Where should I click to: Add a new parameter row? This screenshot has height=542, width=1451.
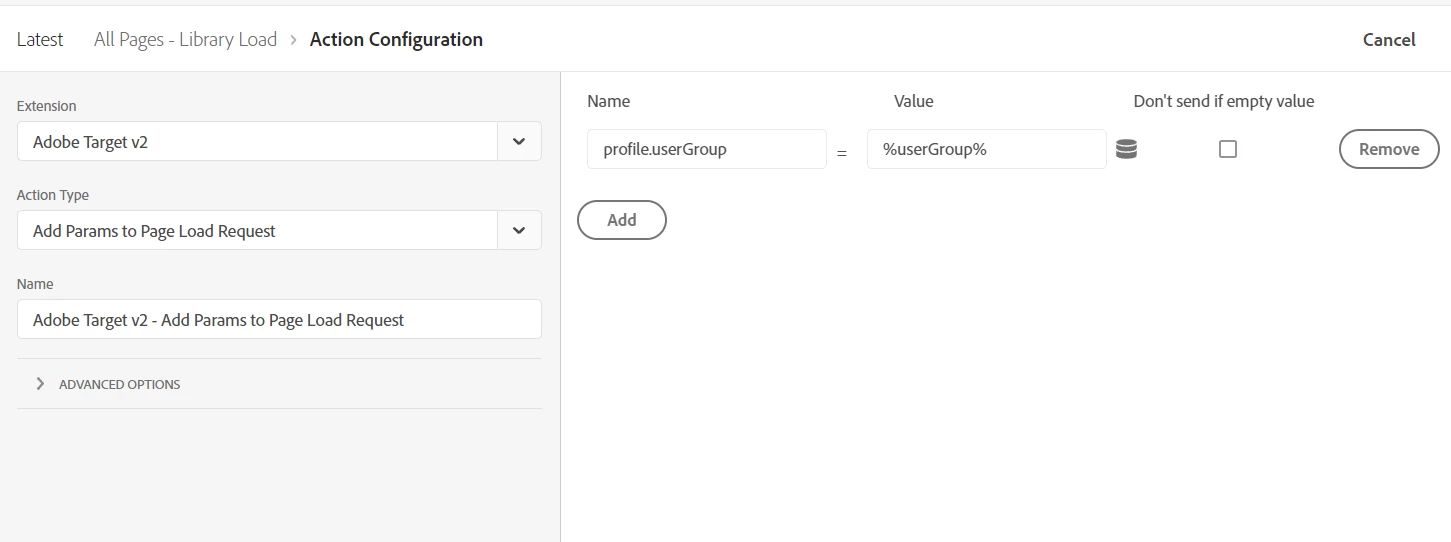tap(621, 220)
